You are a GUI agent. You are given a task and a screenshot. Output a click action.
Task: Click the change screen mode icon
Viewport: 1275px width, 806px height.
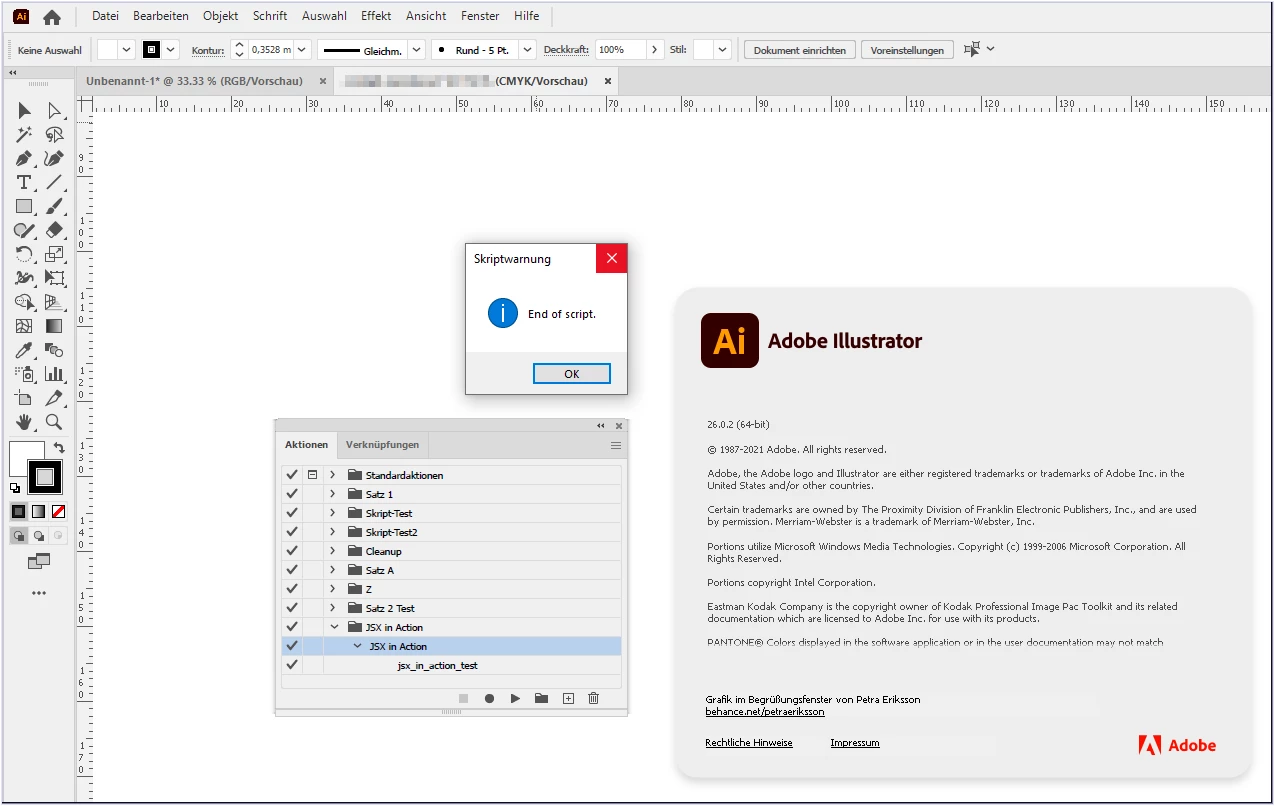[x=39, y=562]
